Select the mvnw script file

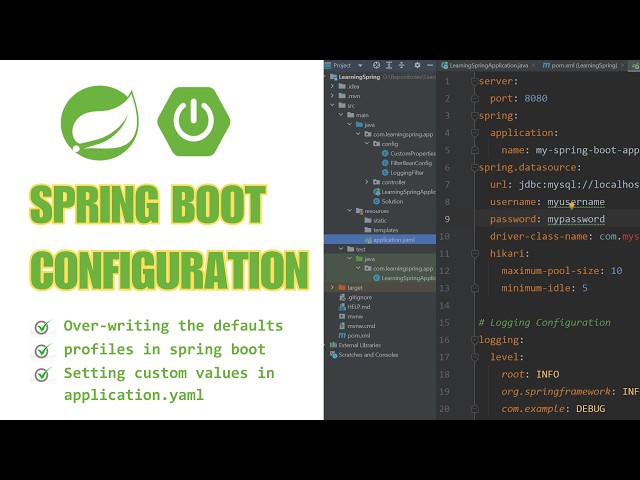(351, 316)
